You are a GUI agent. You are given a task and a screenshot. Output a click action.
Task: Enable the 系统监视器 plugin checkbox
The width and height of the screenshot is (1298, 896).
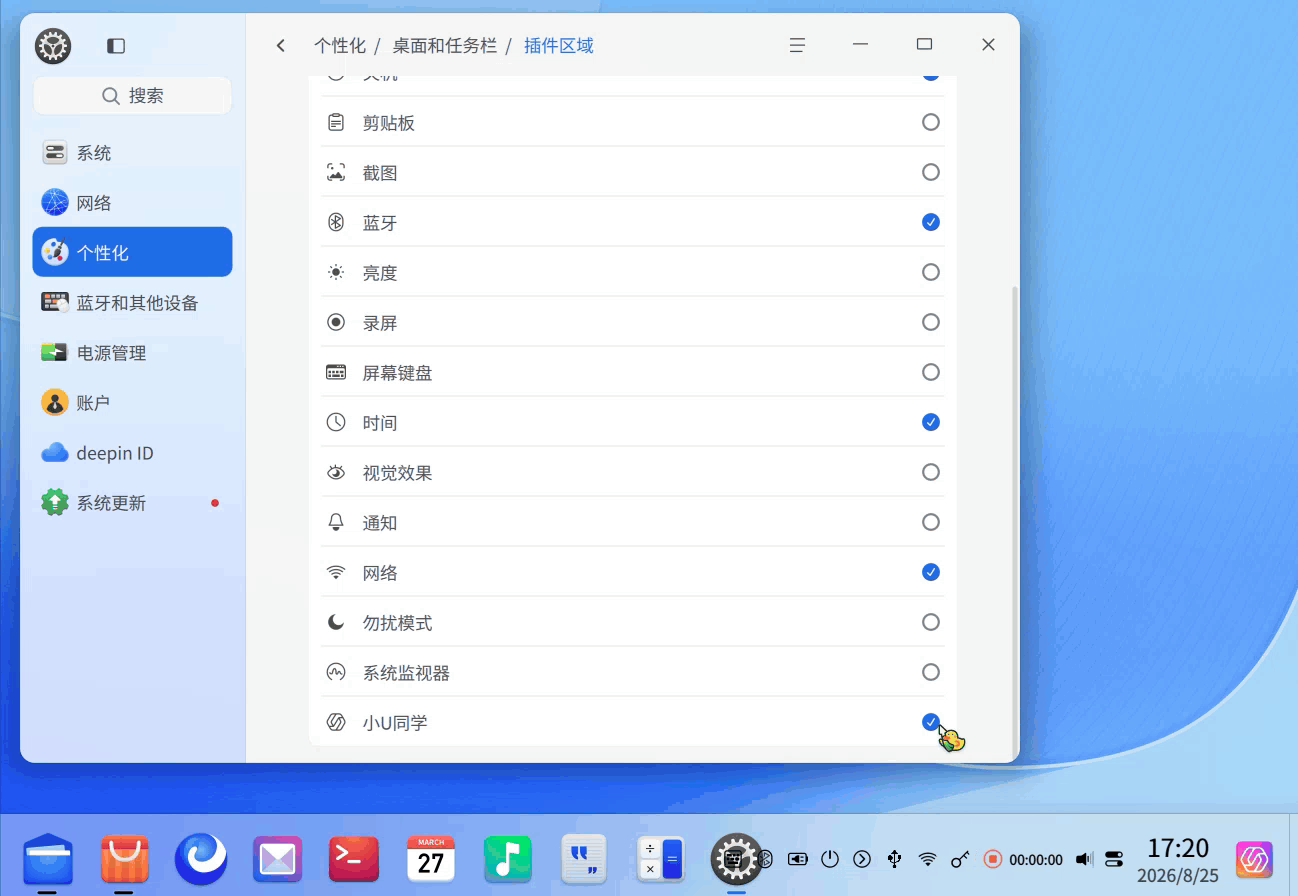pyautogui.click(x=931, y=672)
